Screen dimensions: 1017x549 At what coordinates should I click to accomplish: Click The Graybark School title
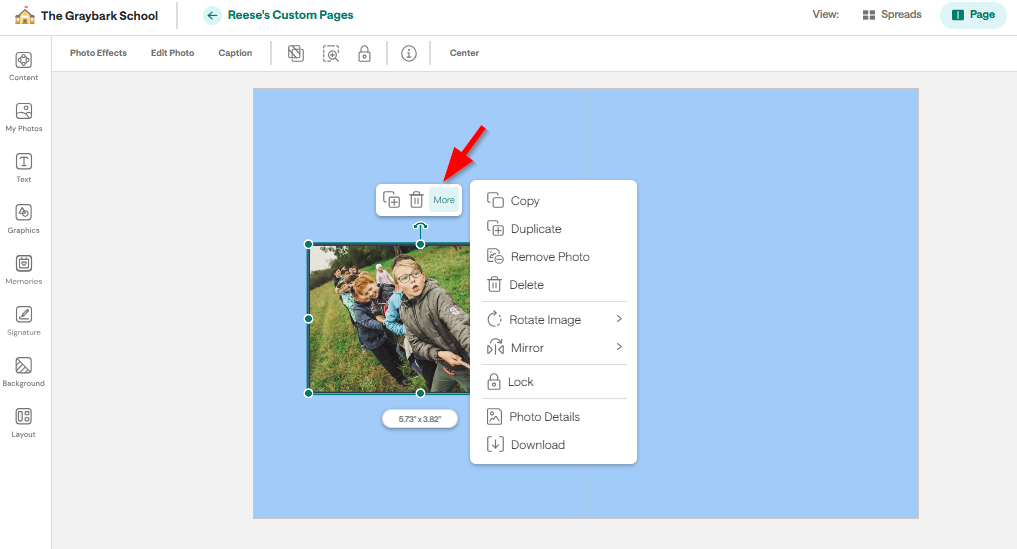click(x=99, y=16)
